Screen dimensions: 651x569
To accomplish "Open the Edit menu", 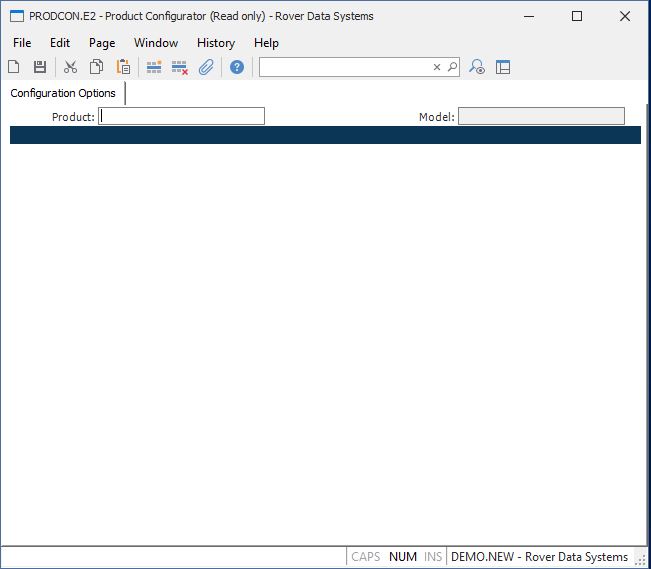I will 60,43.
